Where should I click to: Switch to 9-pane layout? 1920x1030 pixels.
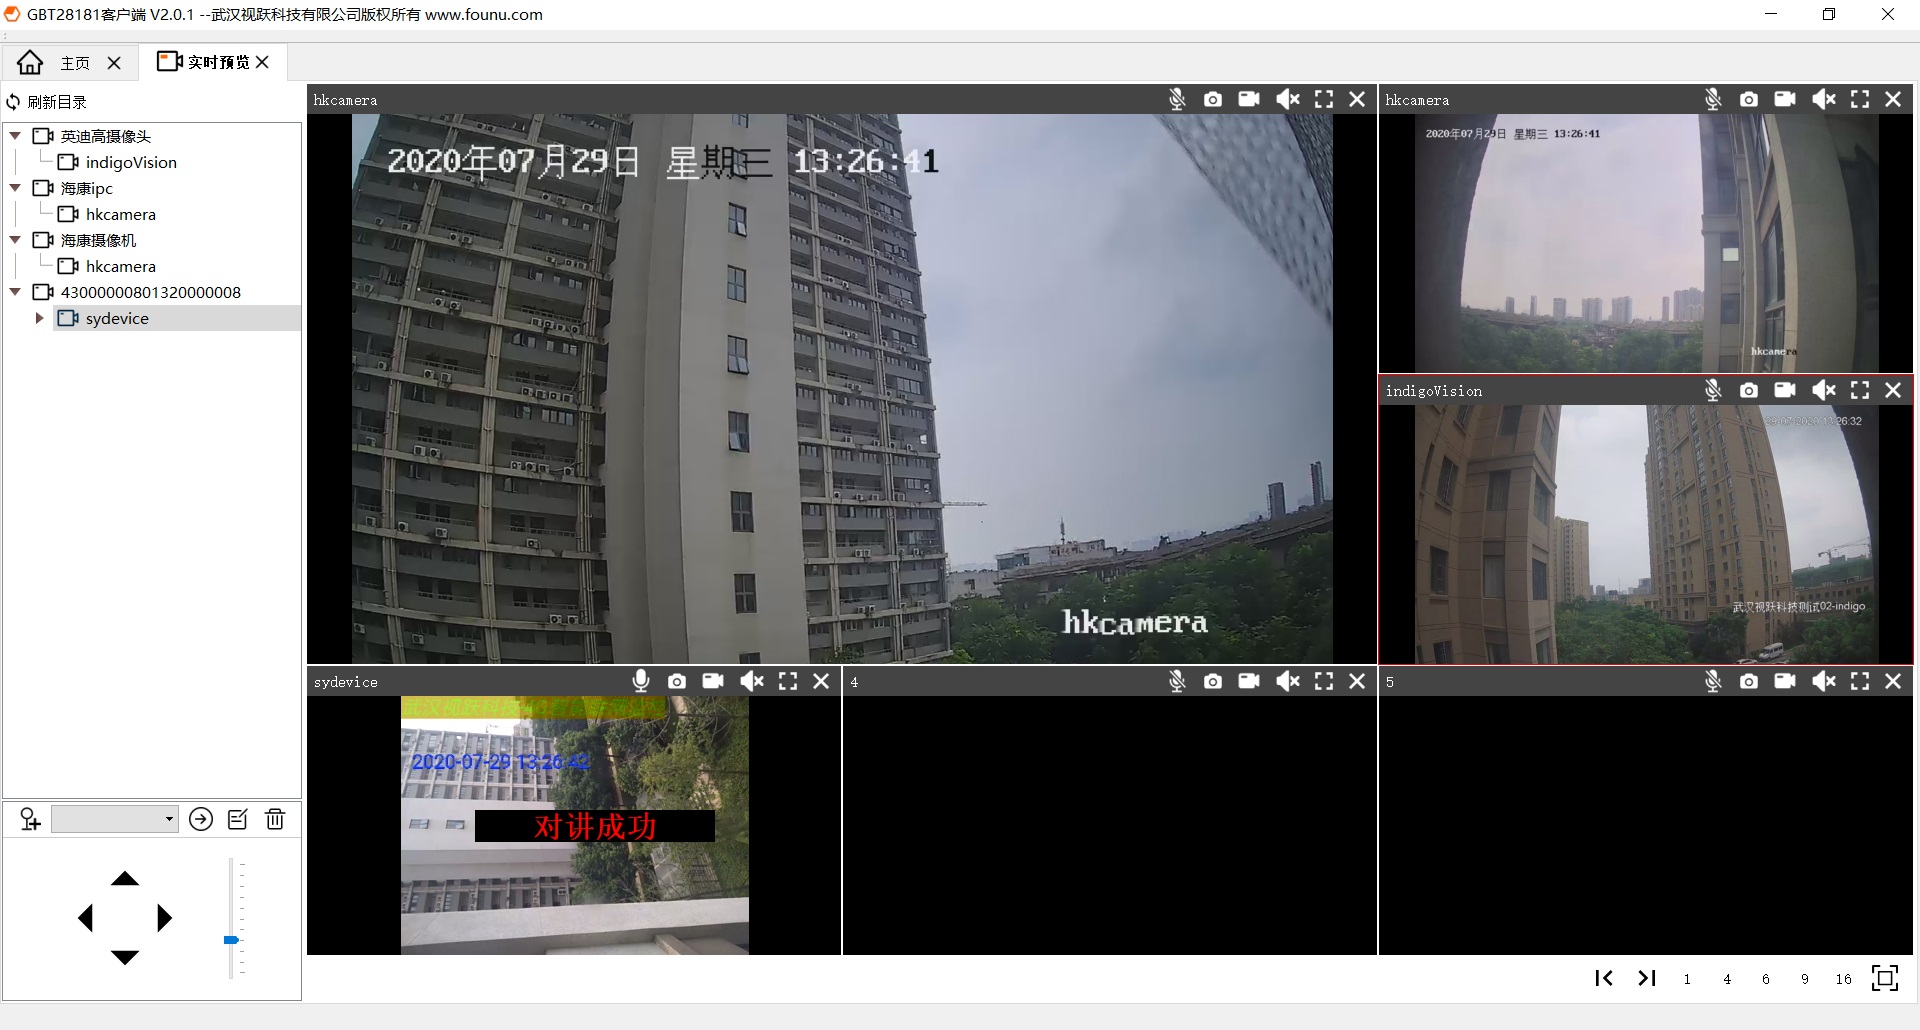point(1805,979)
